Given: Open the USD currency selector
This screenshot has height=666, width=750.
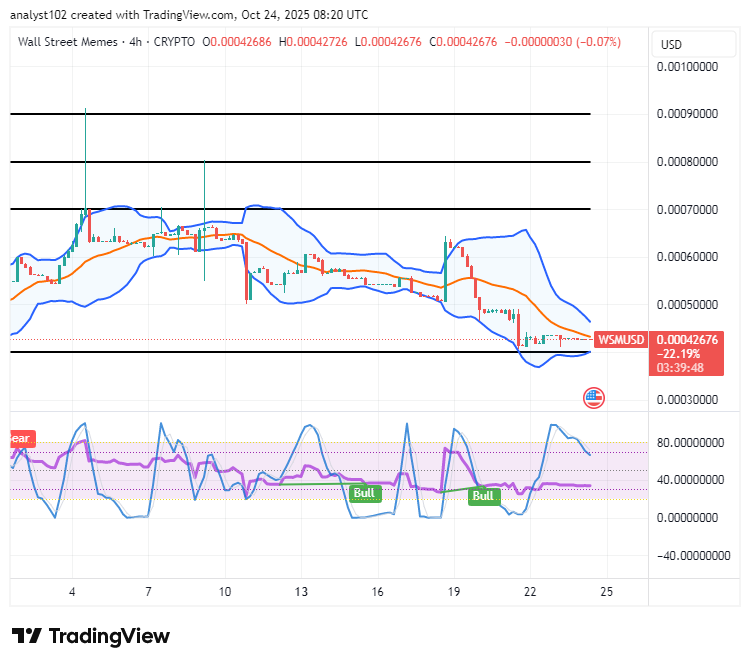Looking at the screenshot, I should coord(693,44).
